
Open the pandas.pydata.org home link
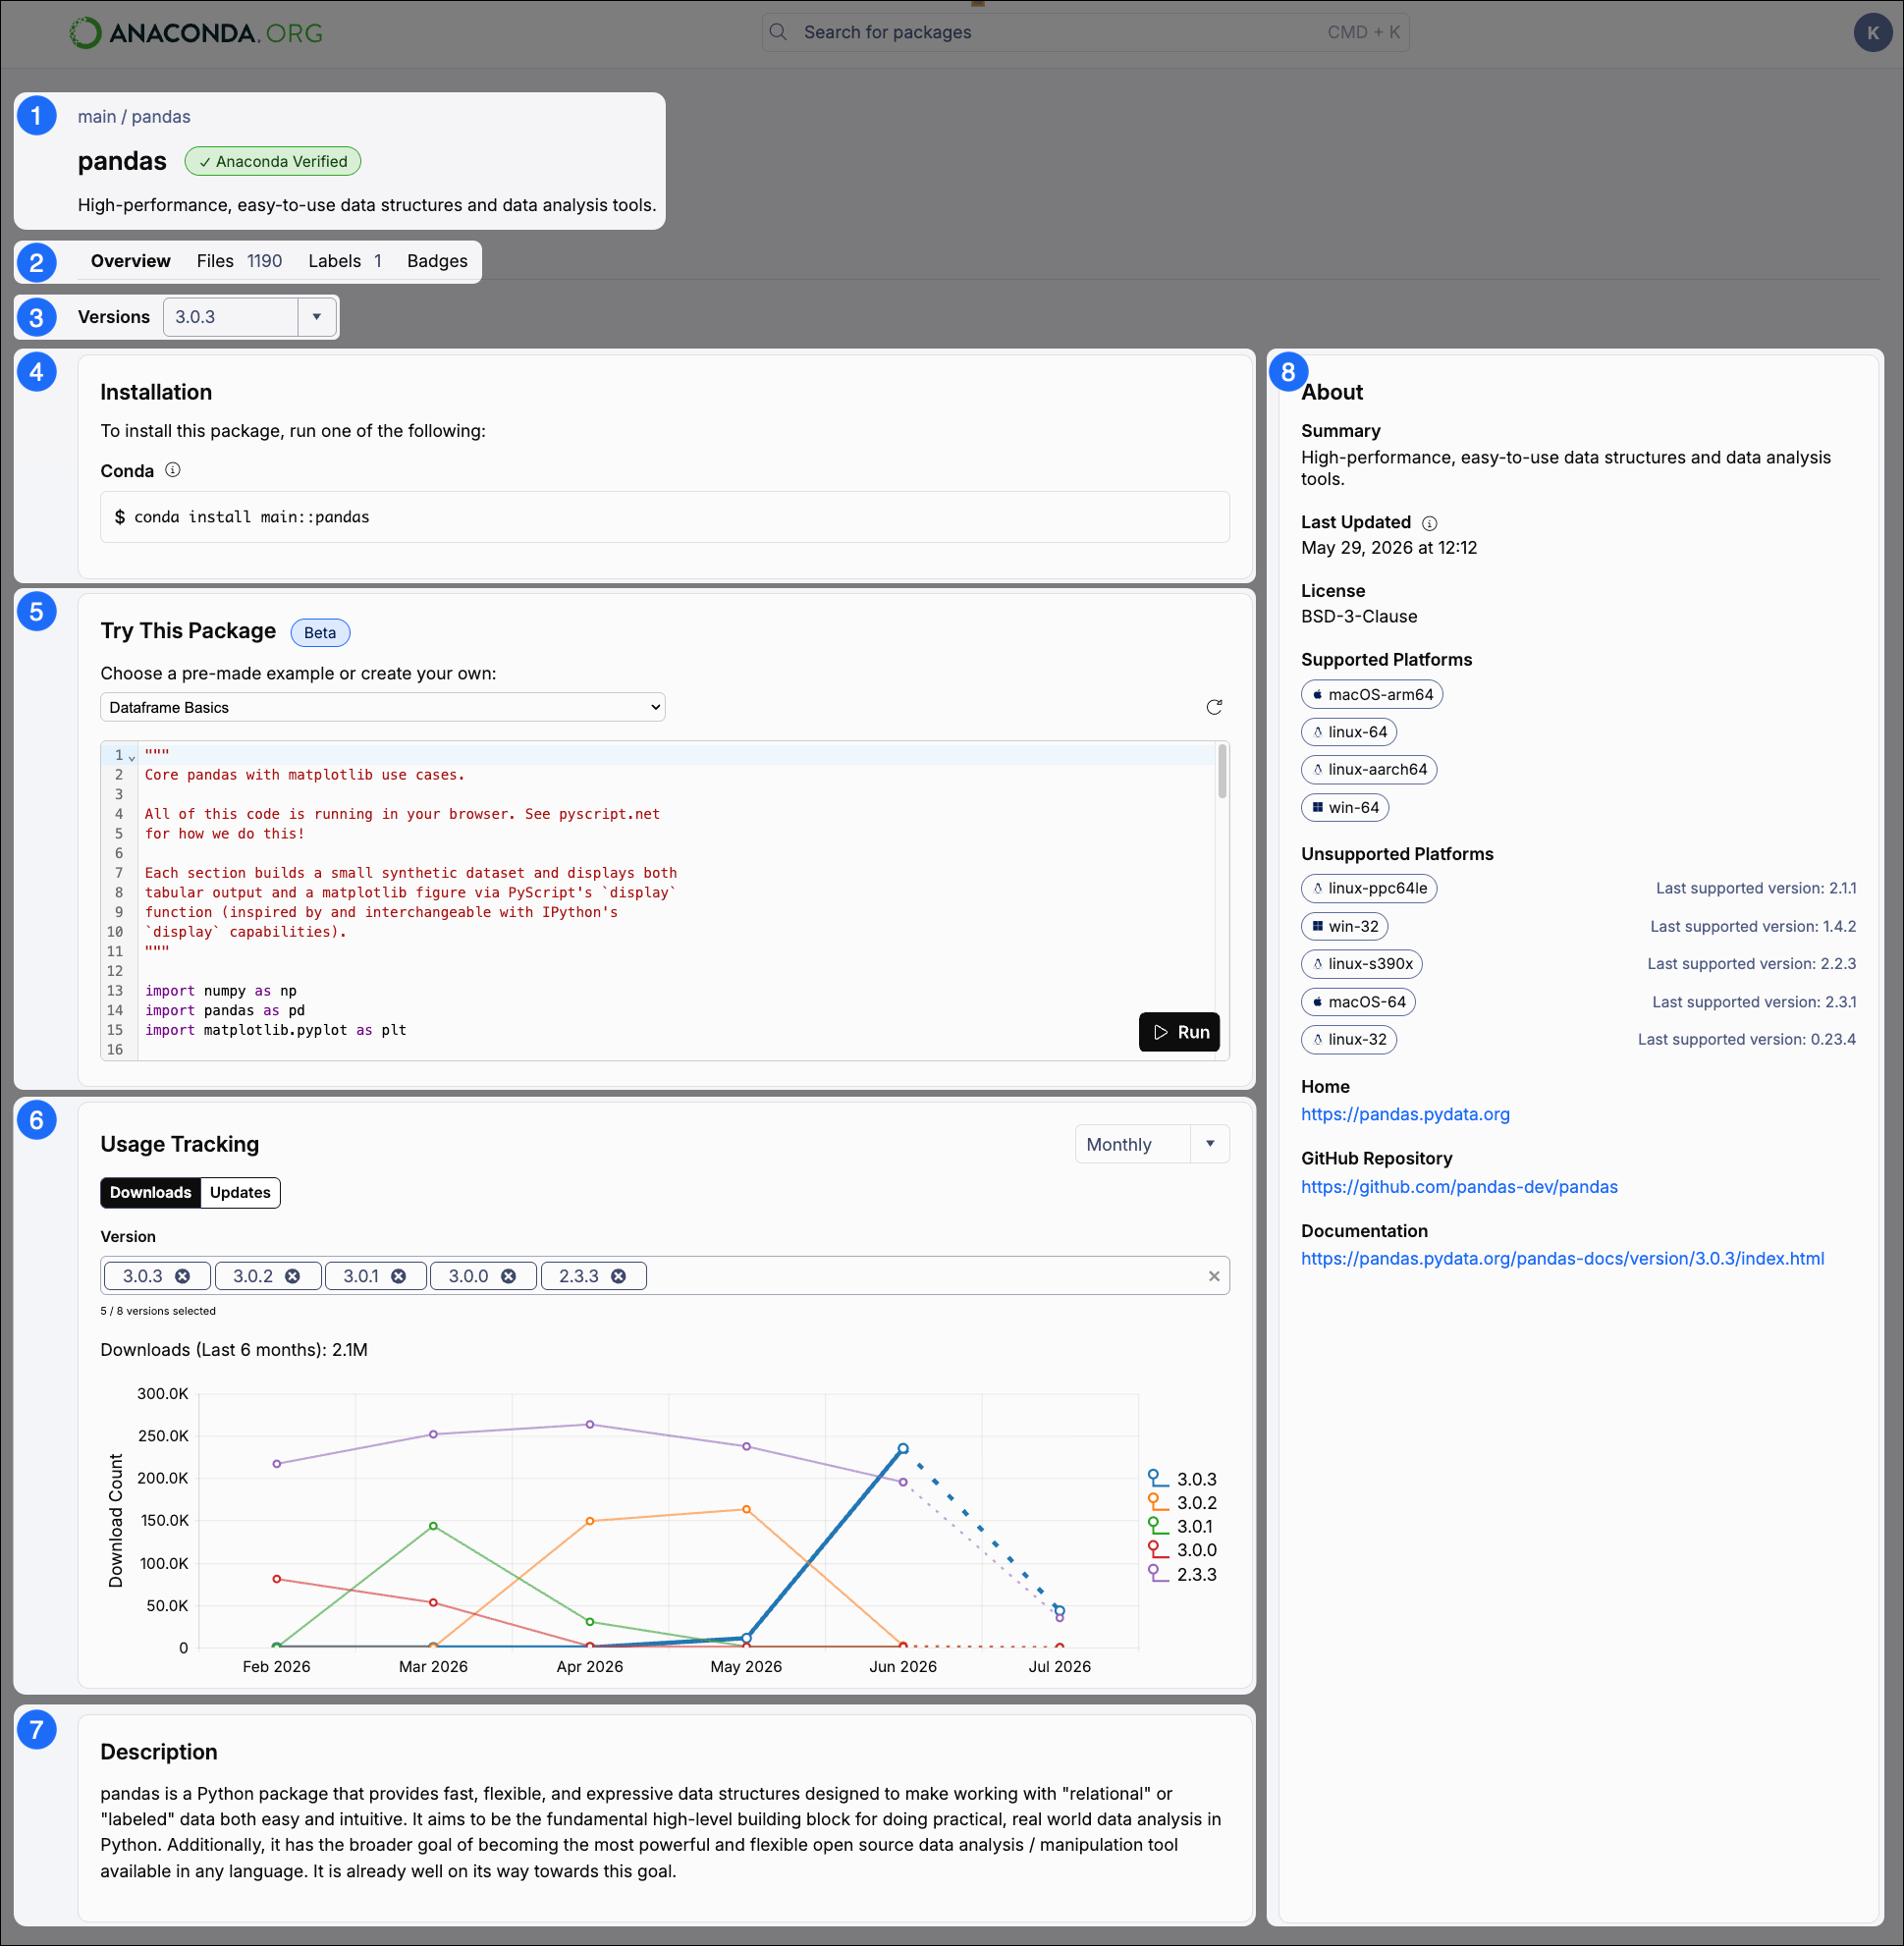pos(1405,1114)
